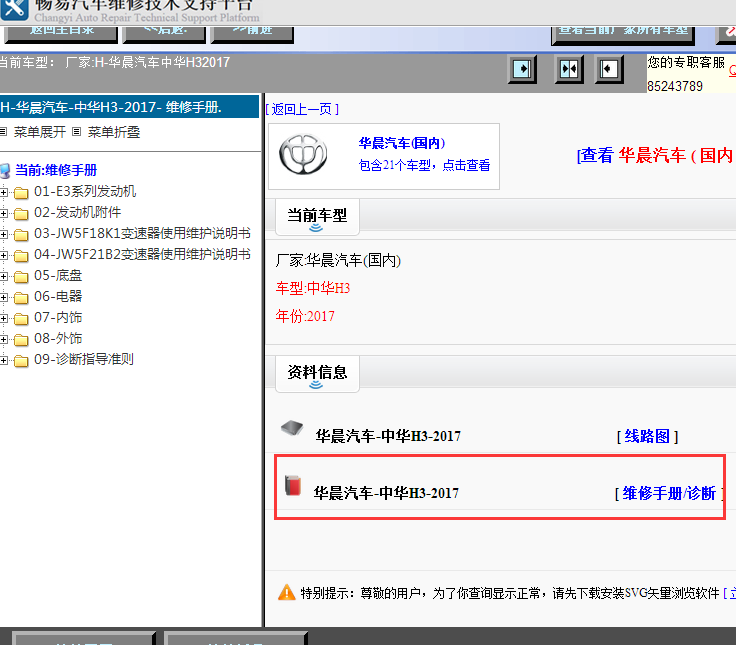Click the 当前:维修手册 tree root icon
The height and width of the screenshot is (645, 736).
pos(5,170)
